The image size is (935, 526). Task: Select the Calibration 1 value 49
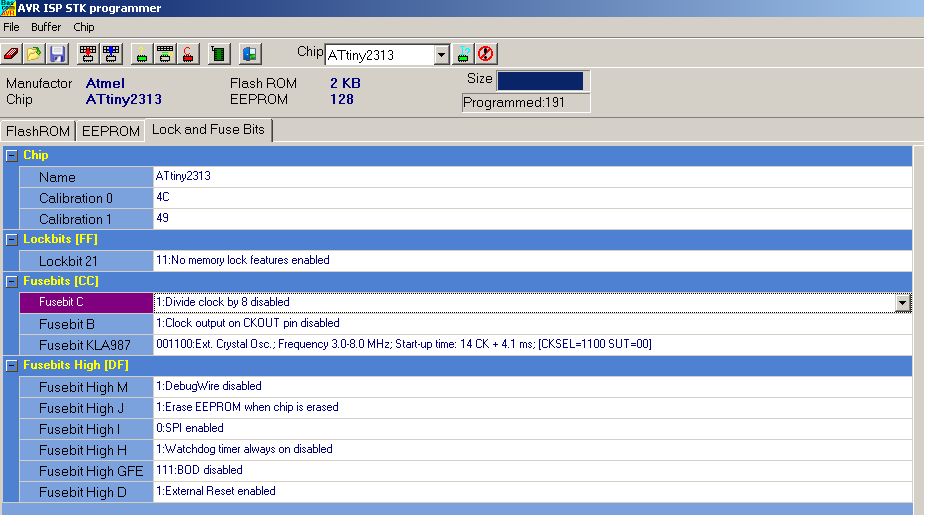pyautogui.click(x=532, y=218)
